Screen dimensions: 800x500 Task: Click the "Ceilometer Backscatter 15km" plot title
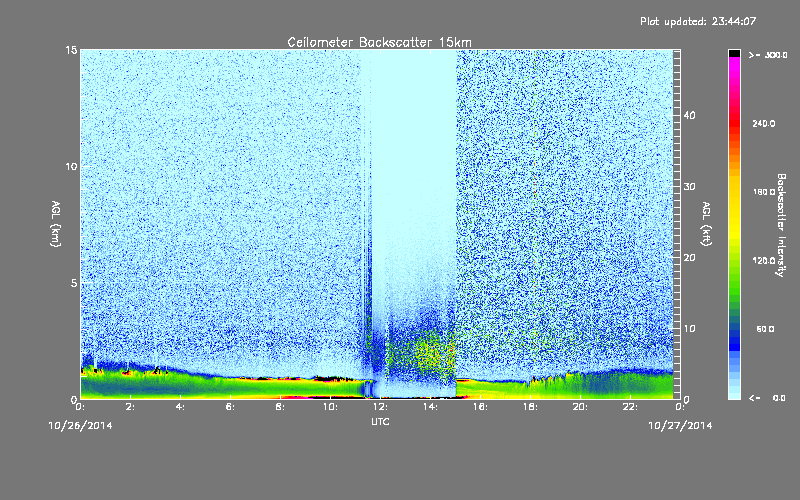379,42
